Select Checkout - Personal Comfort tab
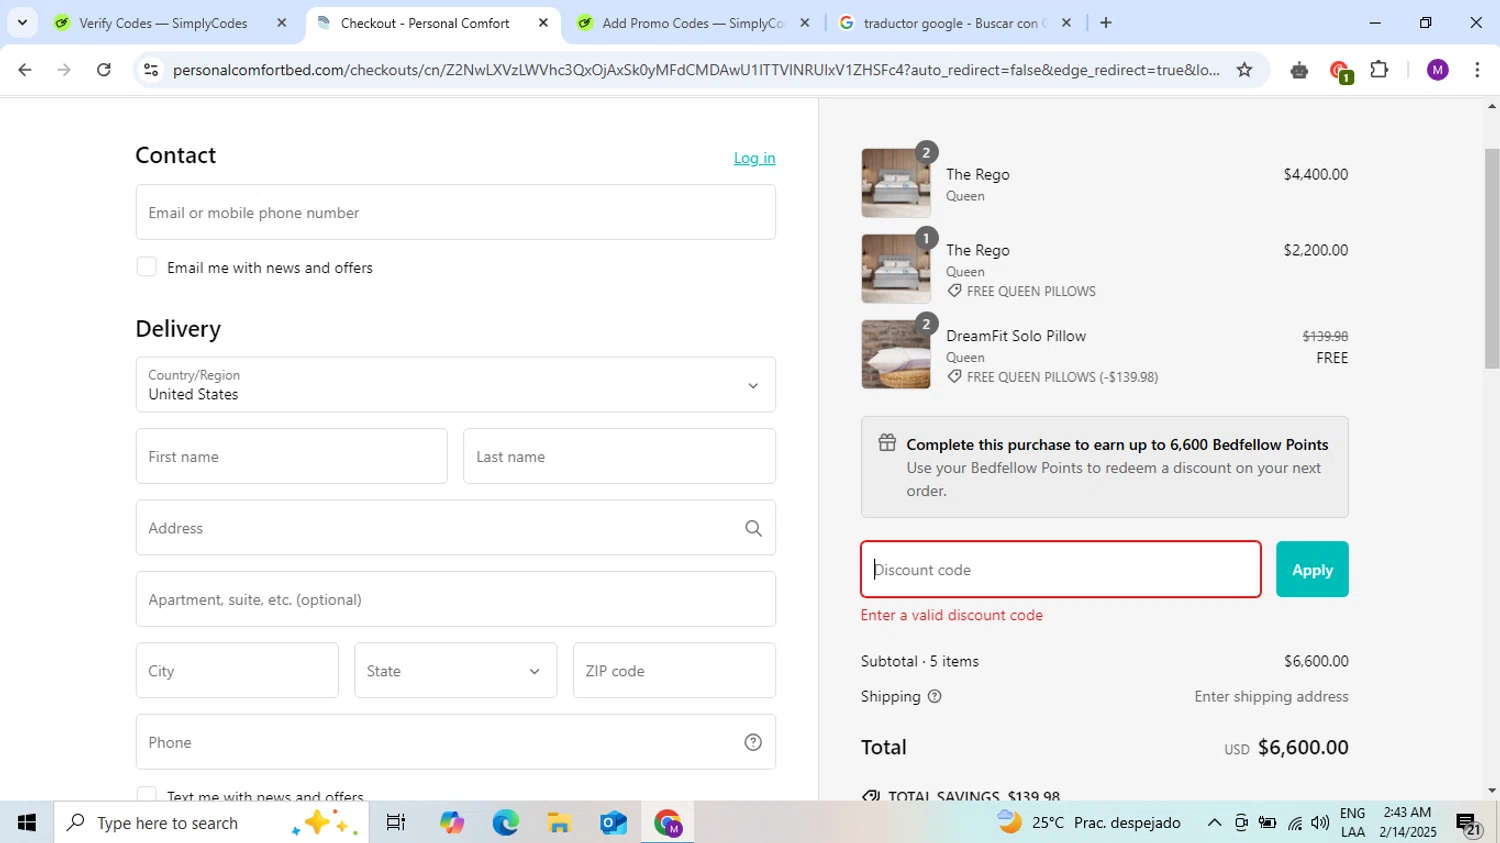This screenshot has width=1500, height=843. pyautogui.click(x=425, y=23)
